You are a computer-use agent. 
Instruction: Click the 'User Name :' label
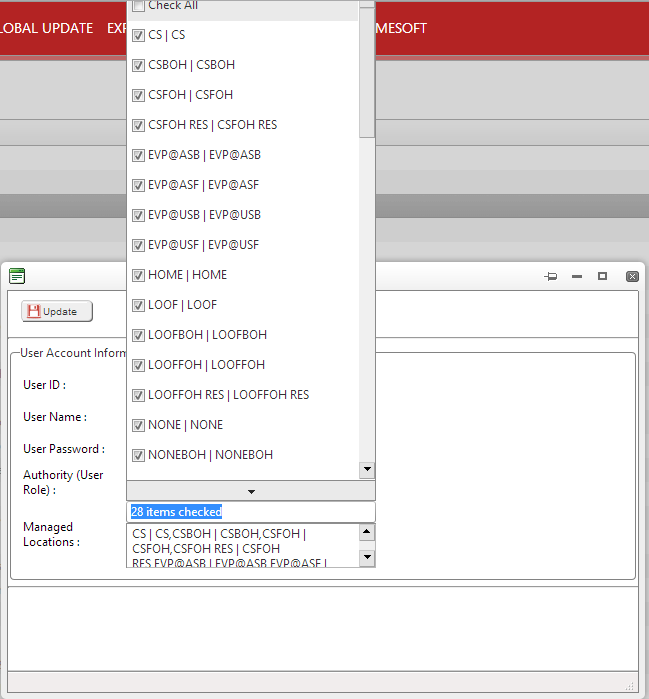pos(55,417)
